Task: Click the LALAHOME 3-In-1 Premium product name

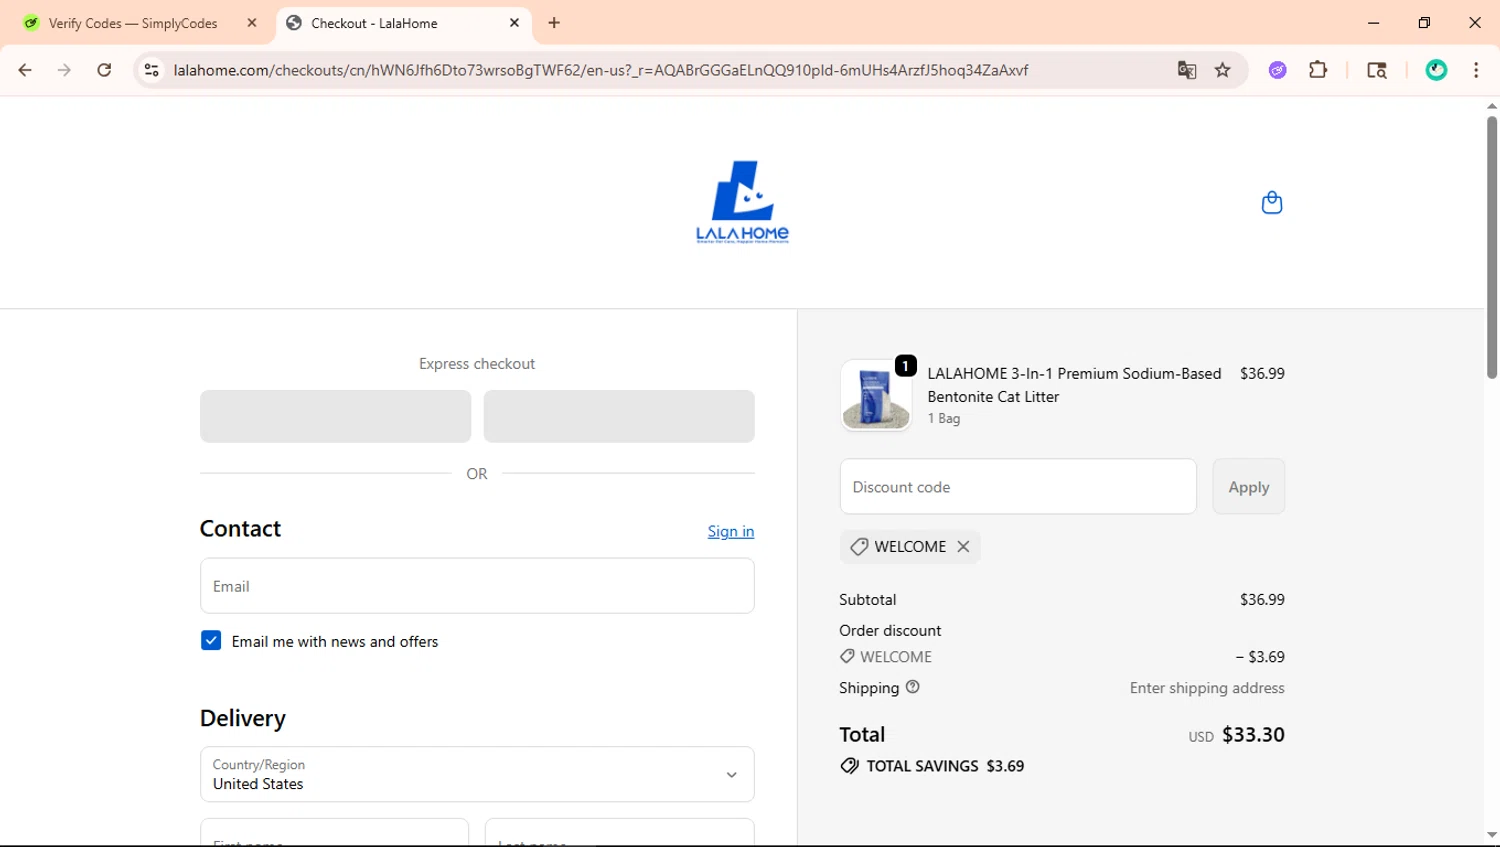Action: click(1074, 385)
